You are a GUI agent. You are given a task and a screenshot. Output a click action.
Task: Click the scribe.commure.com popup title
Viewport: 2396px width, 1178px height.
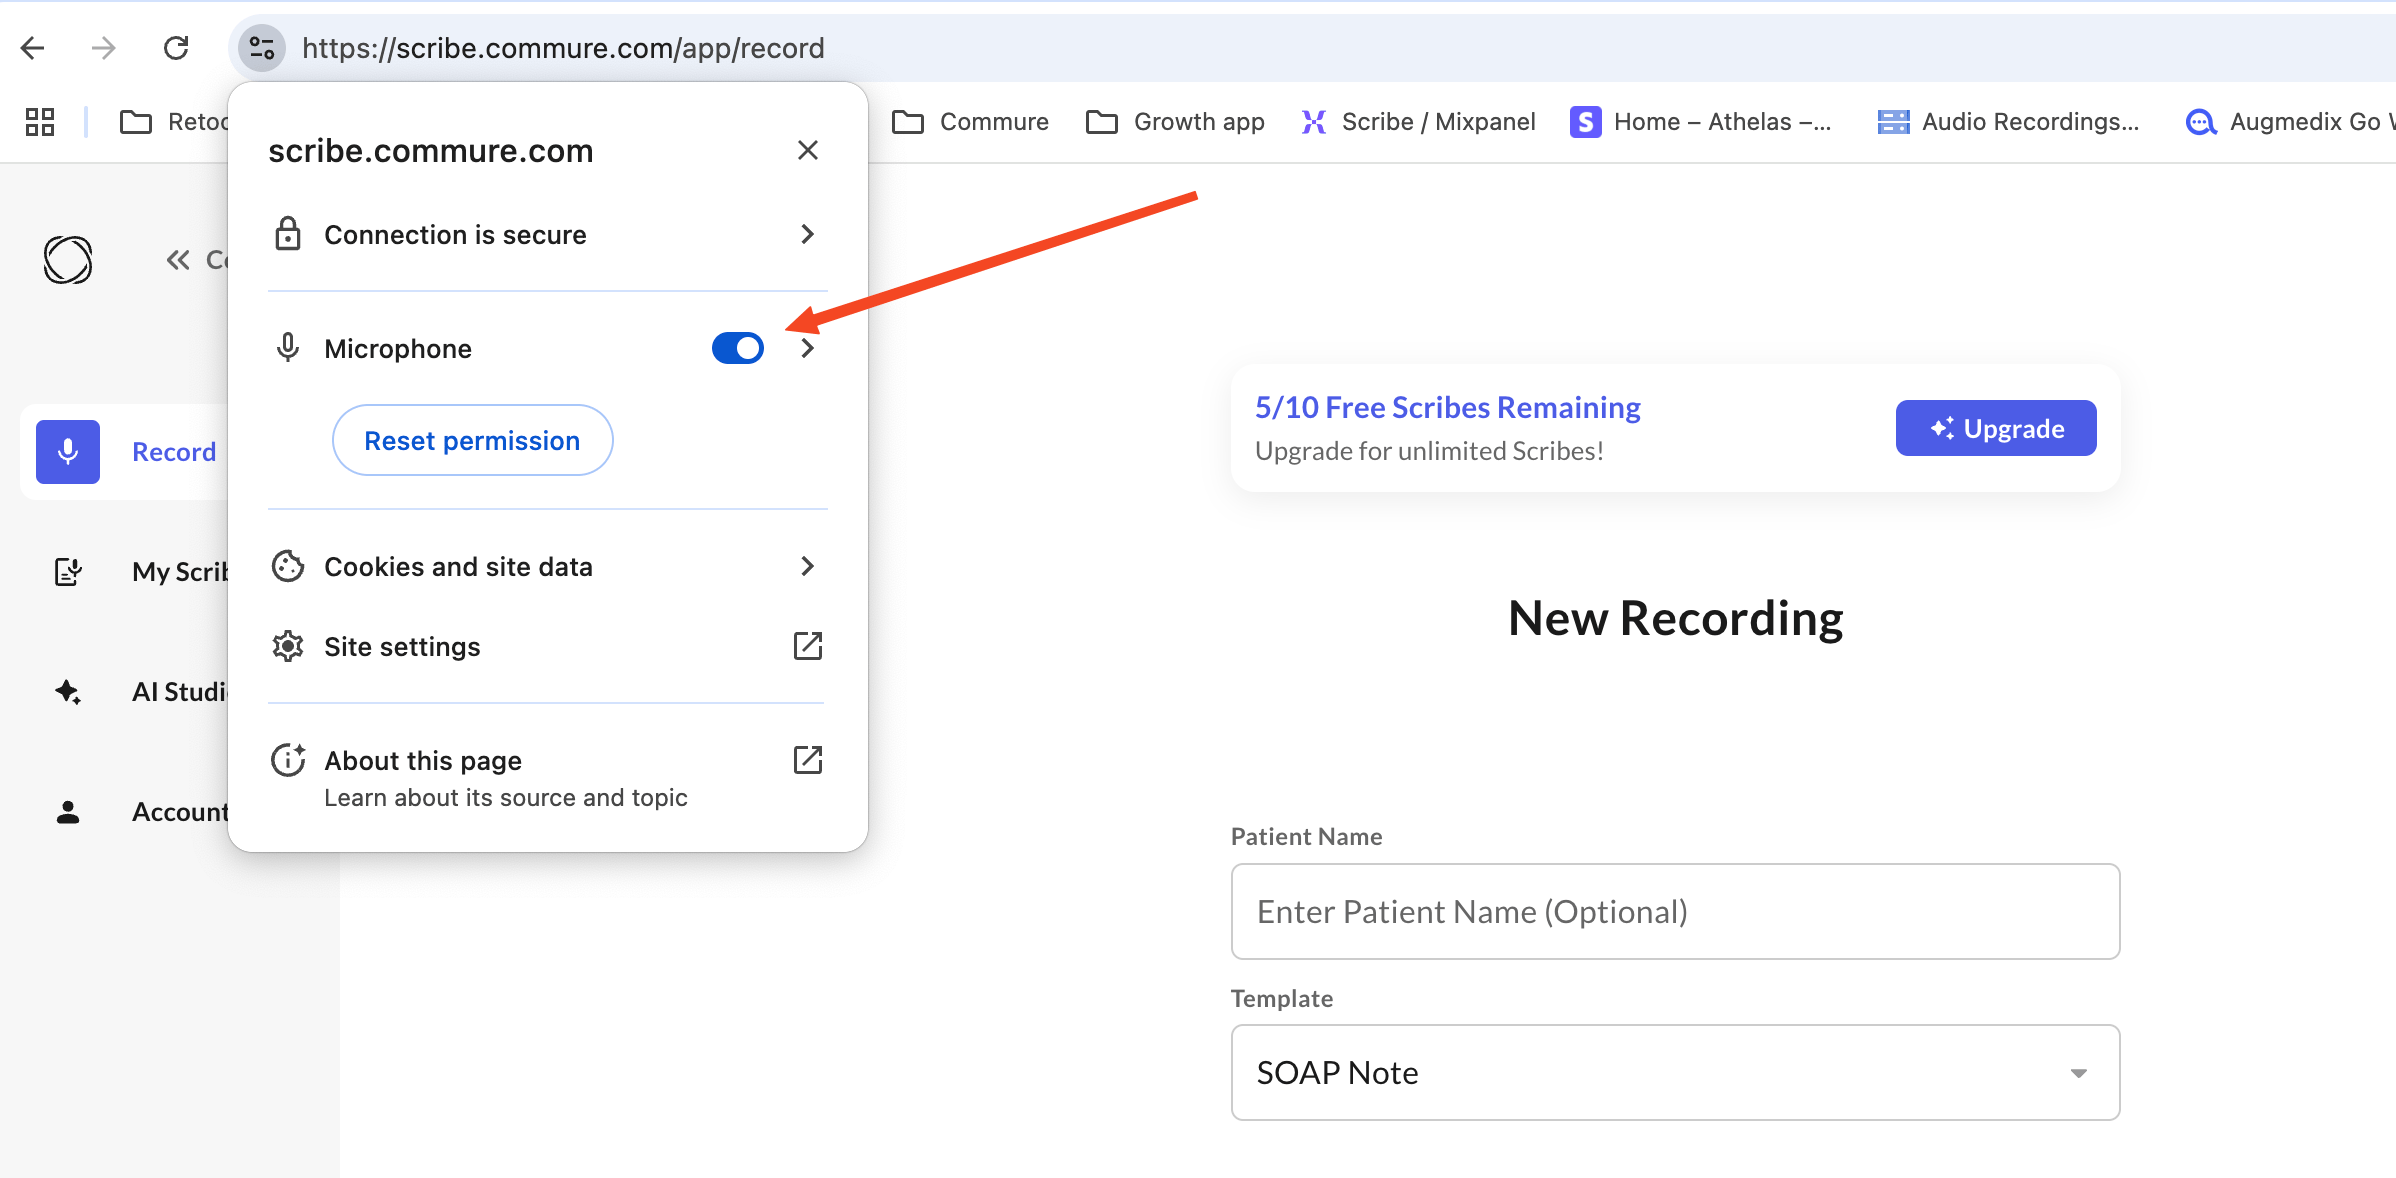(431, 150)
